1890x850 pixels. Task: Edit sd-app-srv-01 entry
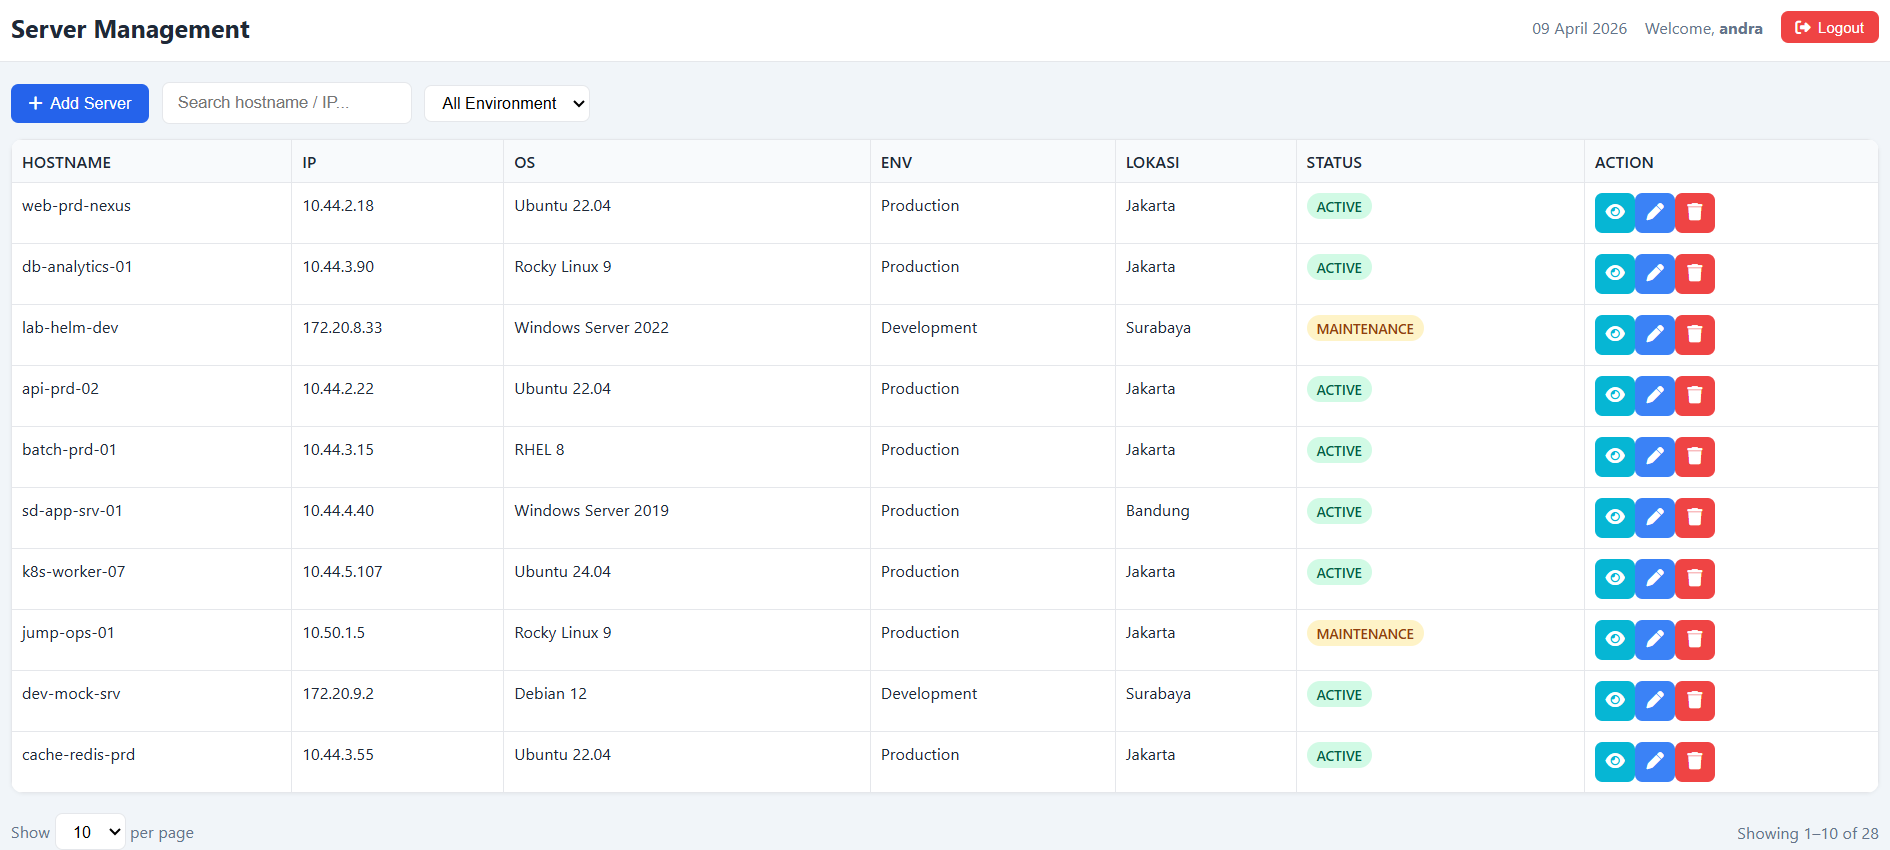(x=1654, y=518)
